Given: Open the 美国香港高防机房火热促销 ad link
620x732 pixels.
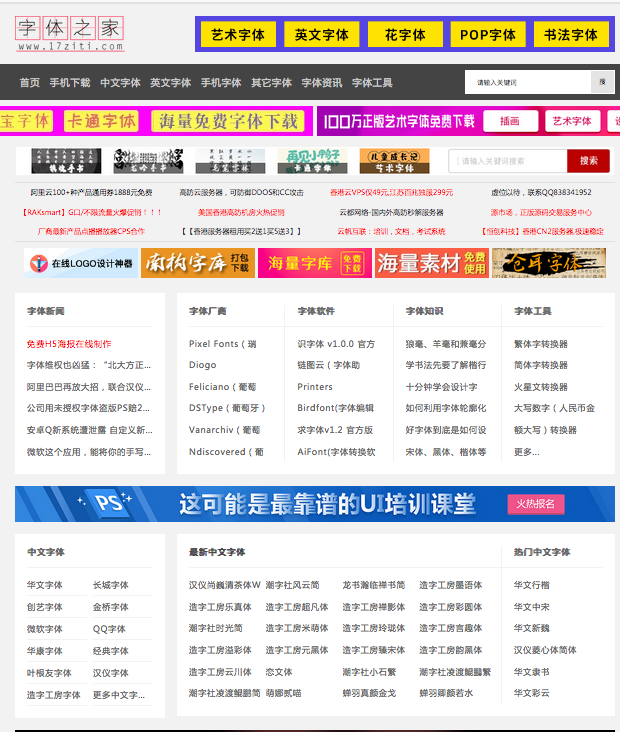Looking at the screenshot, I should [241, 212].
